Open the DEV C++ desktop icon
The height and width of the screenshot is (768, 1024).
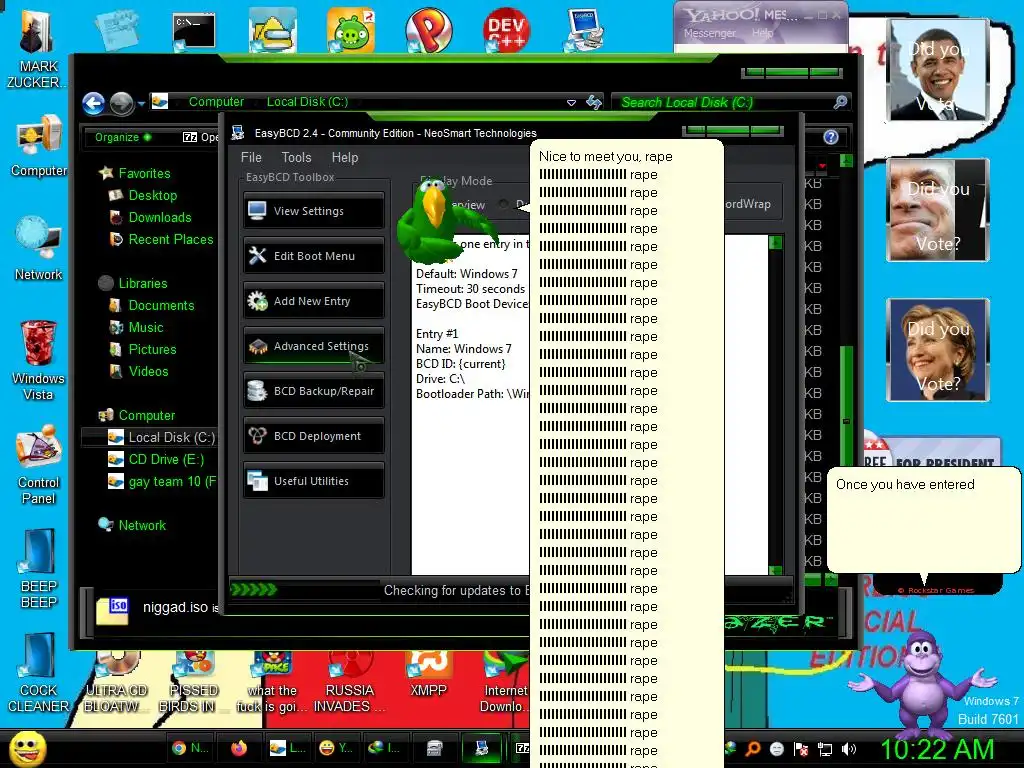pos(506,29)
